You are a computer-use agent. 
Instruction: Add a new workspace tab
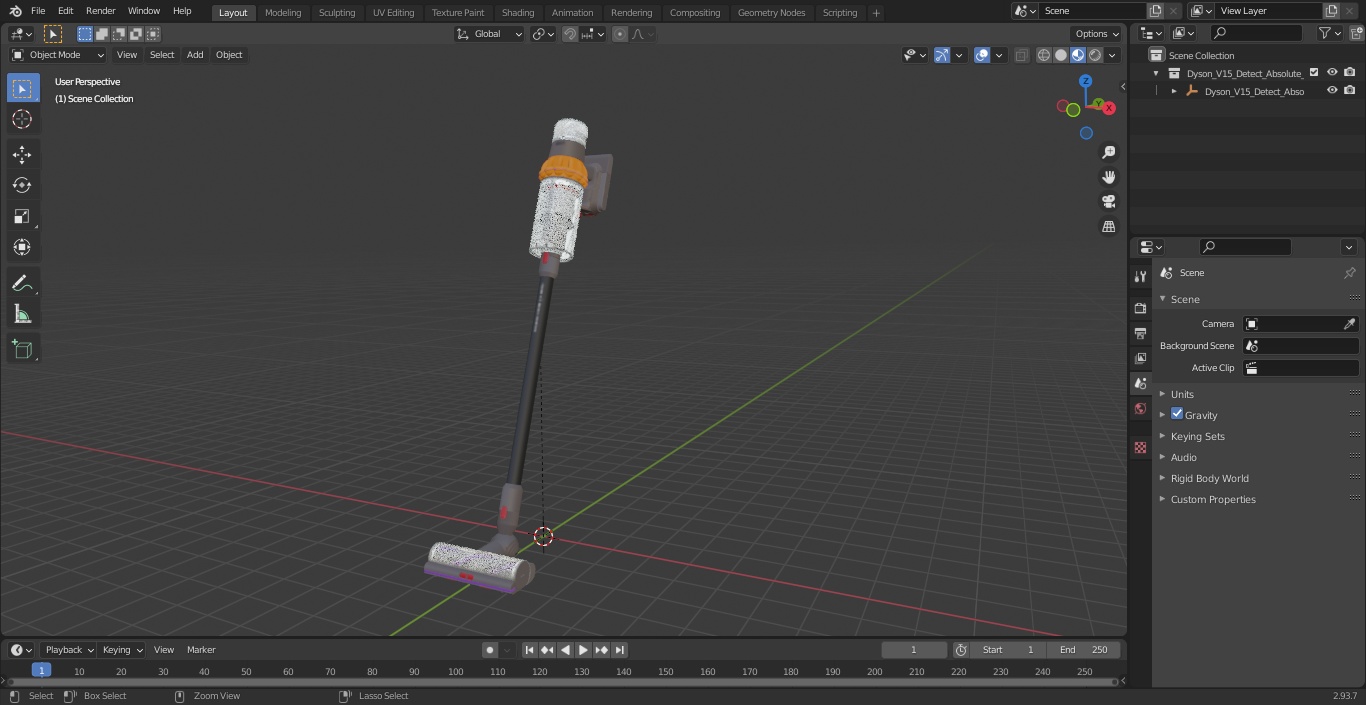pyautogui.click(x=876, y=13)
